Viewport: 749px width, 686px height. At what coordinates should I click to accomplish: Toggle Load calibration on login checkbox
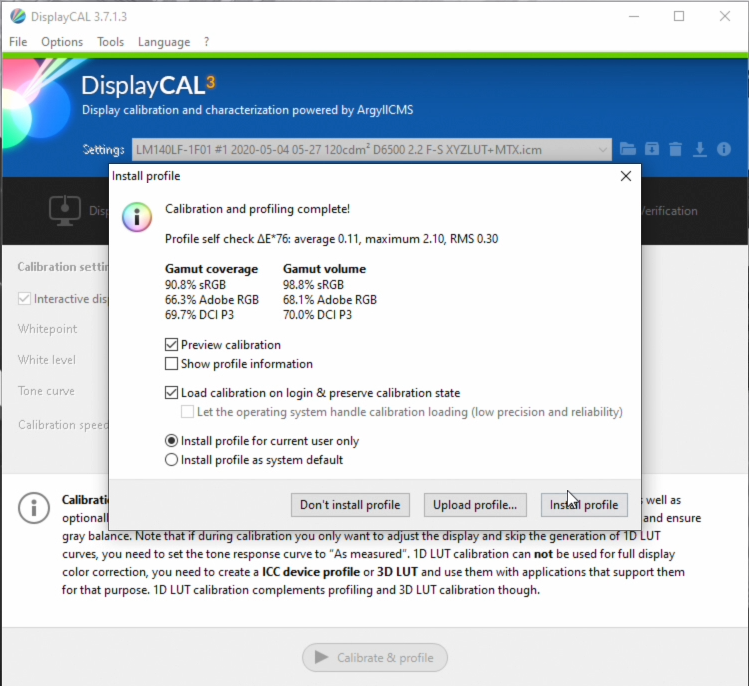click(x=171, y=393)
